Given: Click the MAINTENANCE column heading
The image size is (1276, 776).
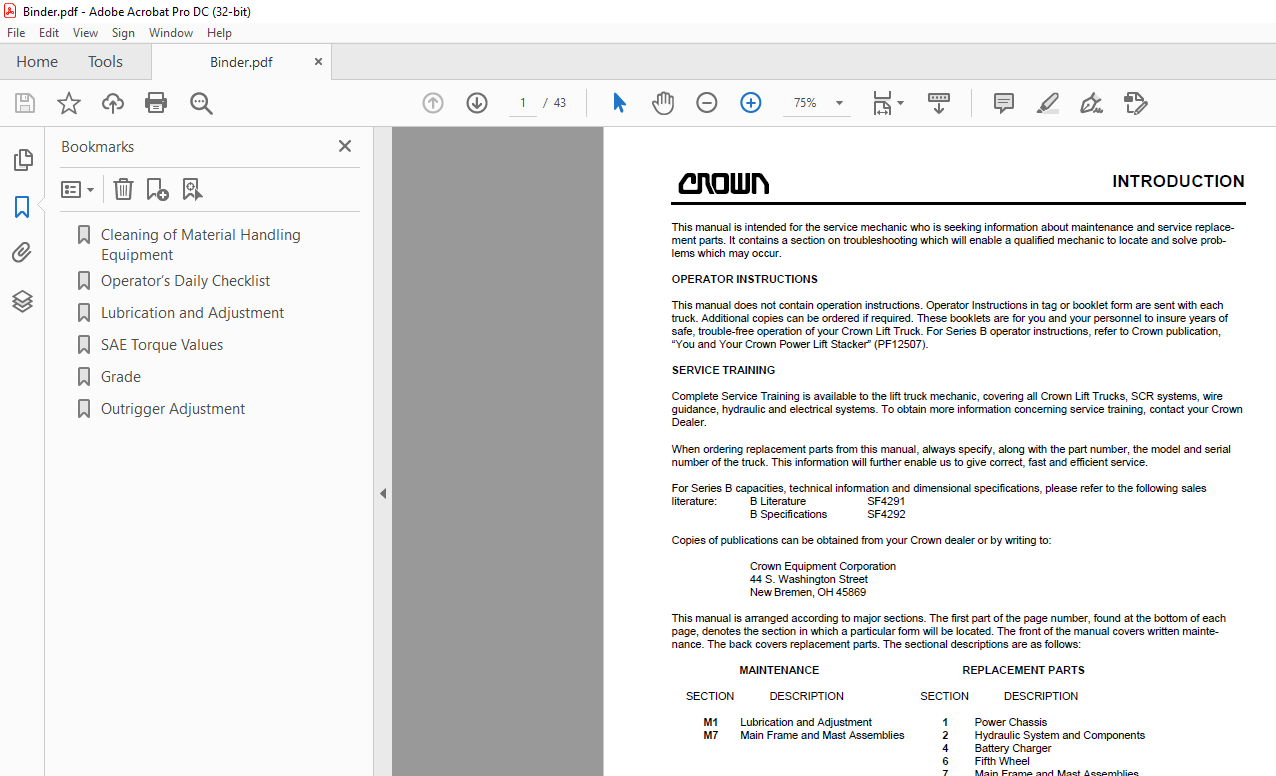Looking at the screenshot, I should 779,670.
